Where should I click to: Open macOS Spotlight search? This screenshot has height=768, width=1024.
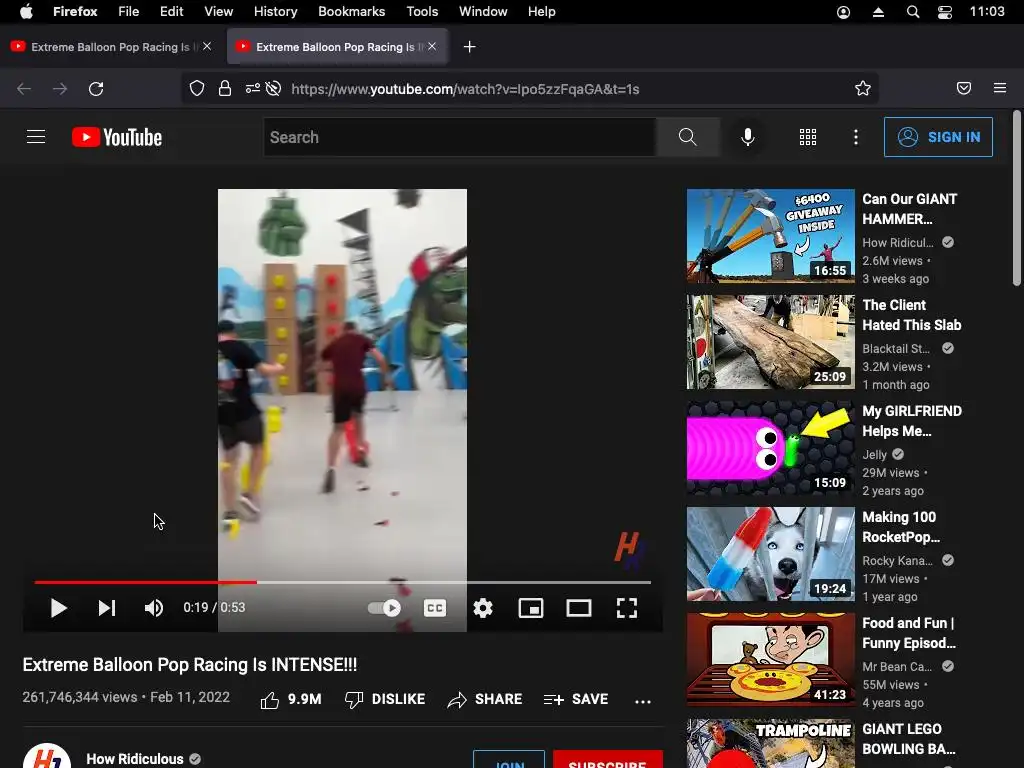click(x=913, y=12)
